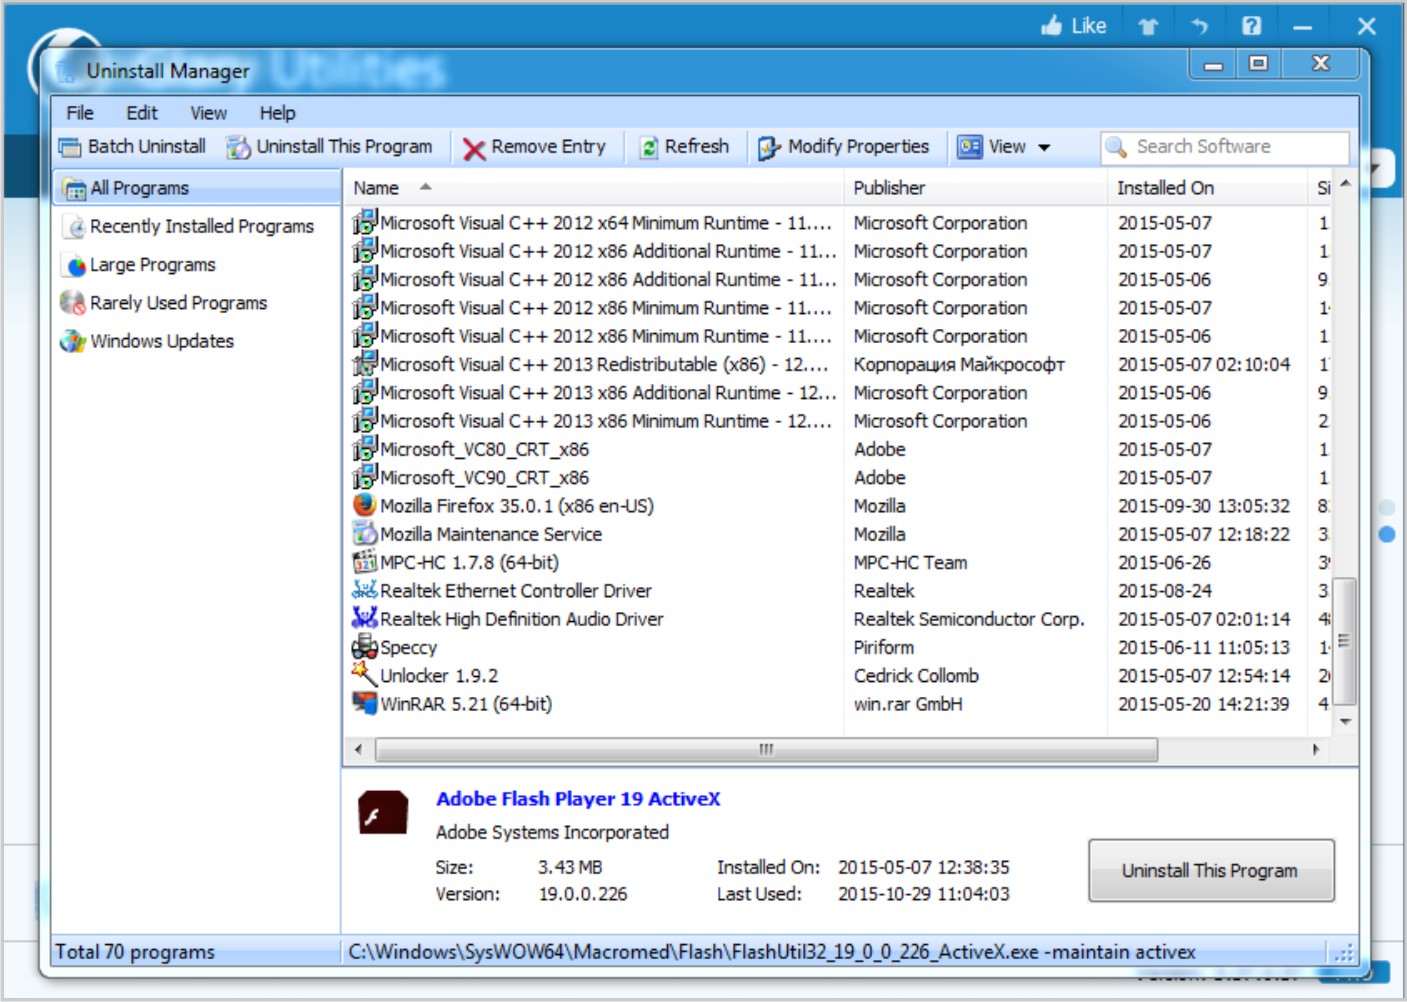The height and width of the screenshot is (1002, 1407).
Task: Select Rarely Used Programs
Action: pos(178,302)
